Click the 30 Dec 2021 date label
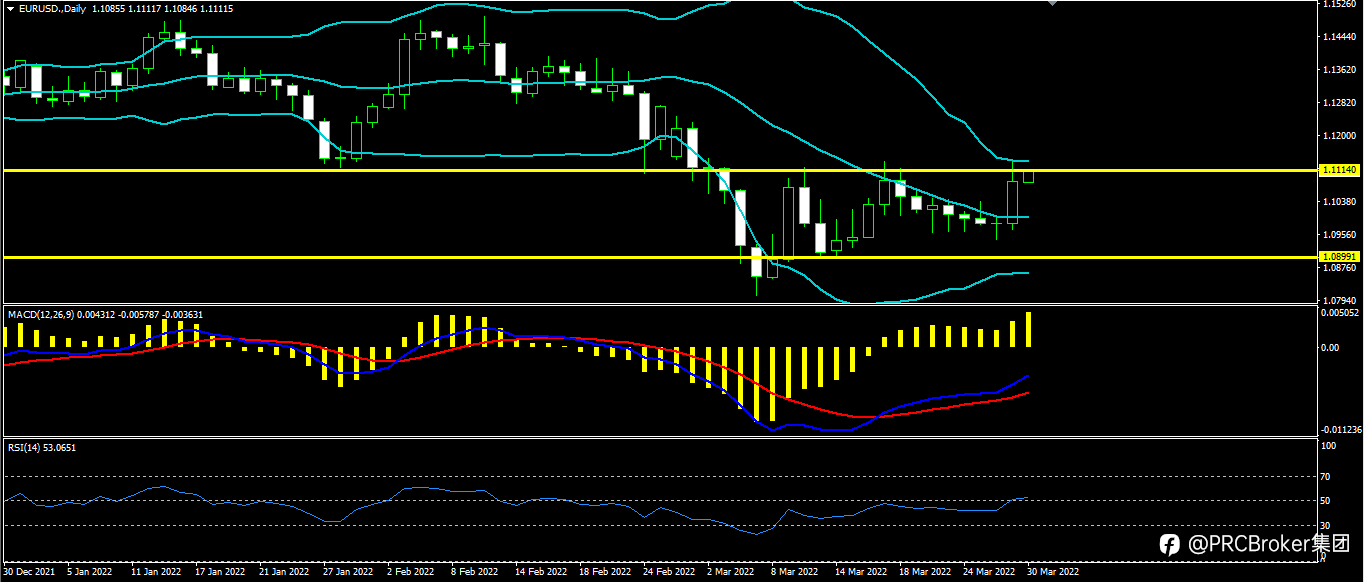This screenshot has height=582, width=1365. click(29, 573)
